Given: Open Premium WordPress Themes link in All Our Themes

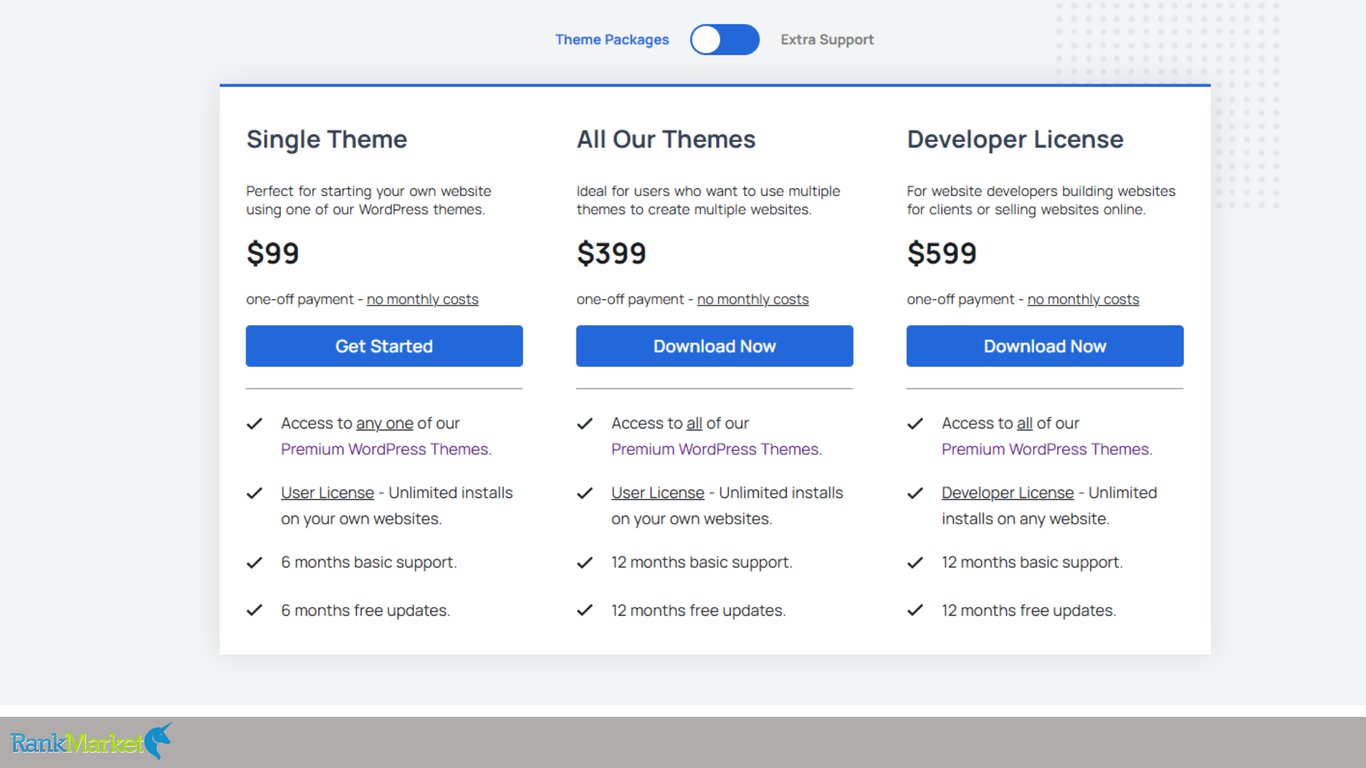Looking at the screenshot, I should (x=717, y=449).
